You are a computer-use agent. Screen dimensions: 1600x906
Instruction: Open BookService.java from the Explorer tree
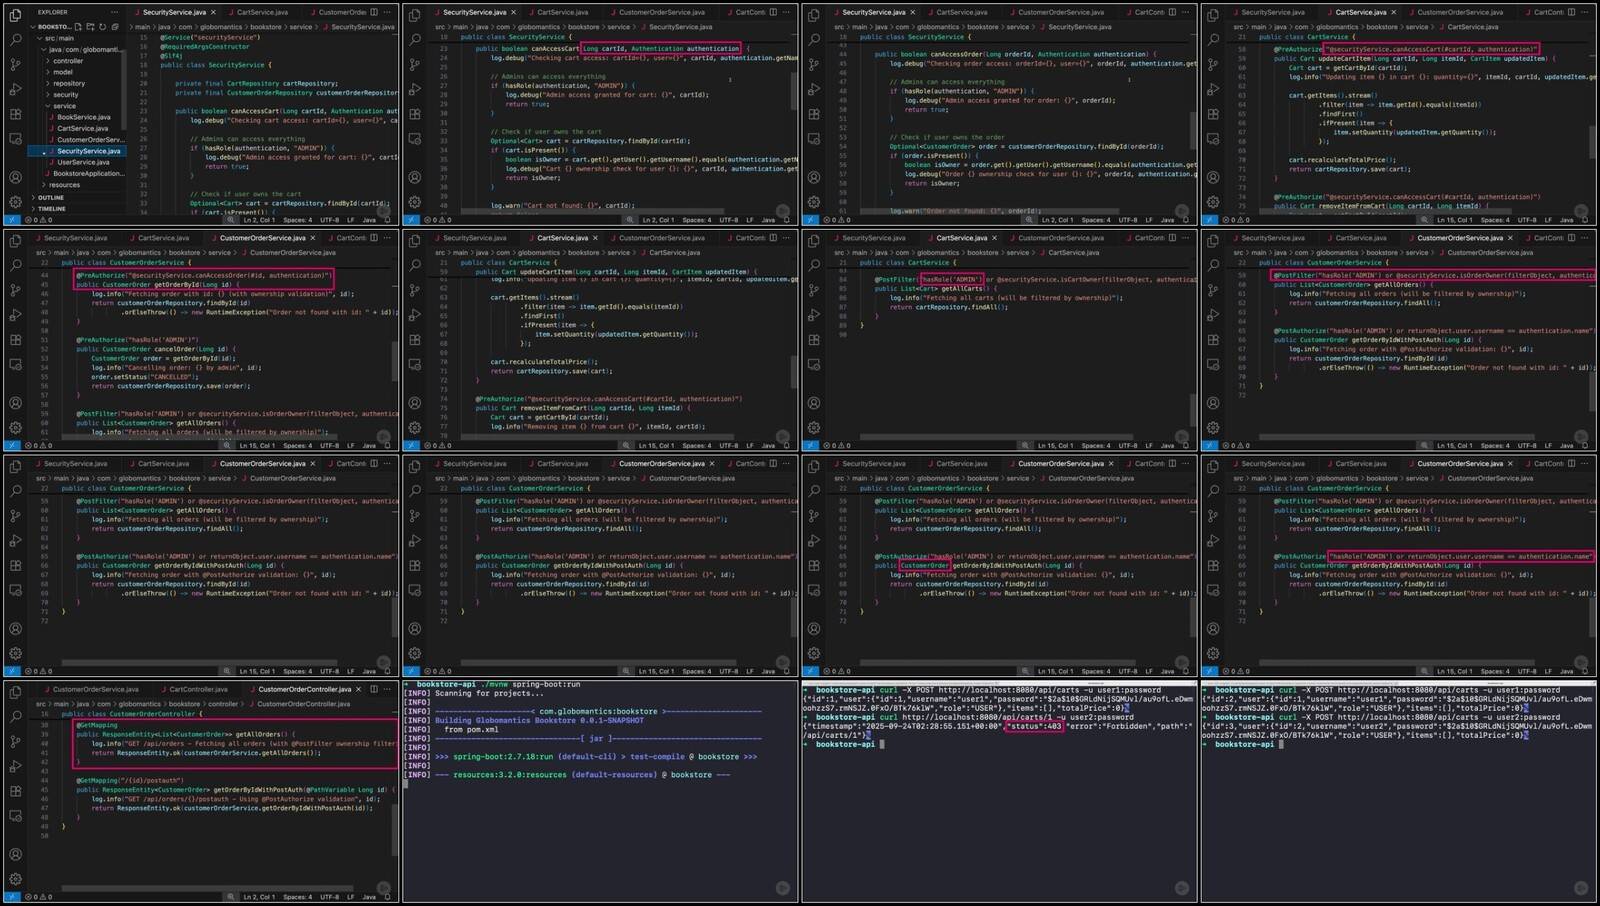pyautogui.click(x=84, y=117)
